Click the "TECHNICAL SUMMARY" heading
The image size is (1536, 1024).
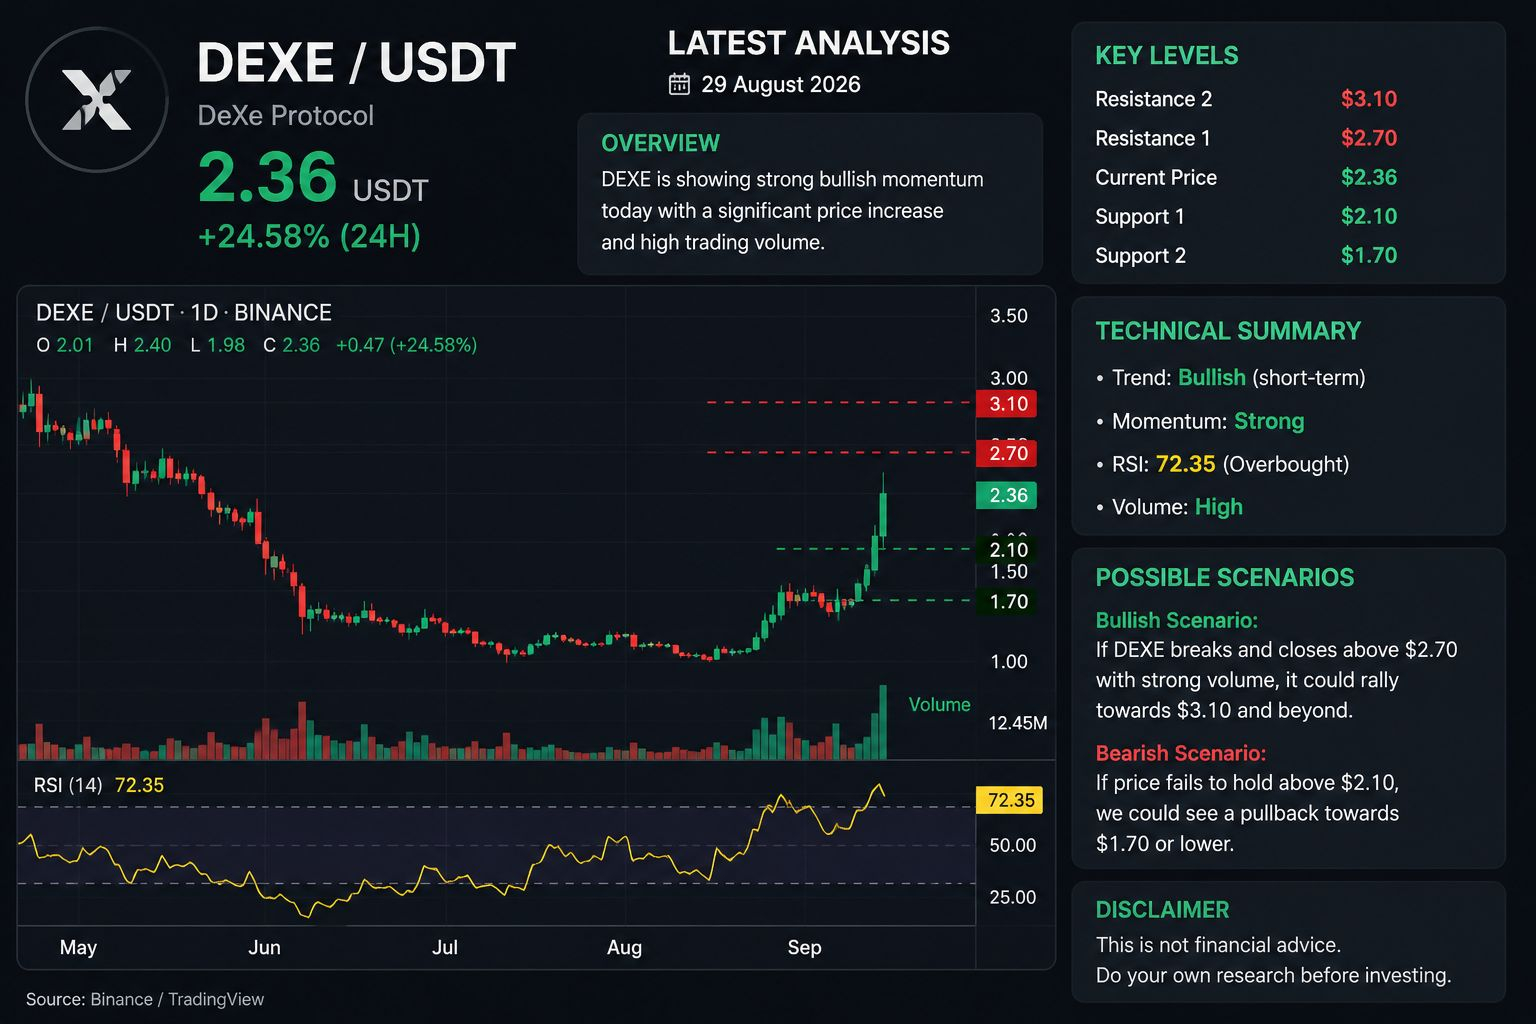click(1228, 331)
